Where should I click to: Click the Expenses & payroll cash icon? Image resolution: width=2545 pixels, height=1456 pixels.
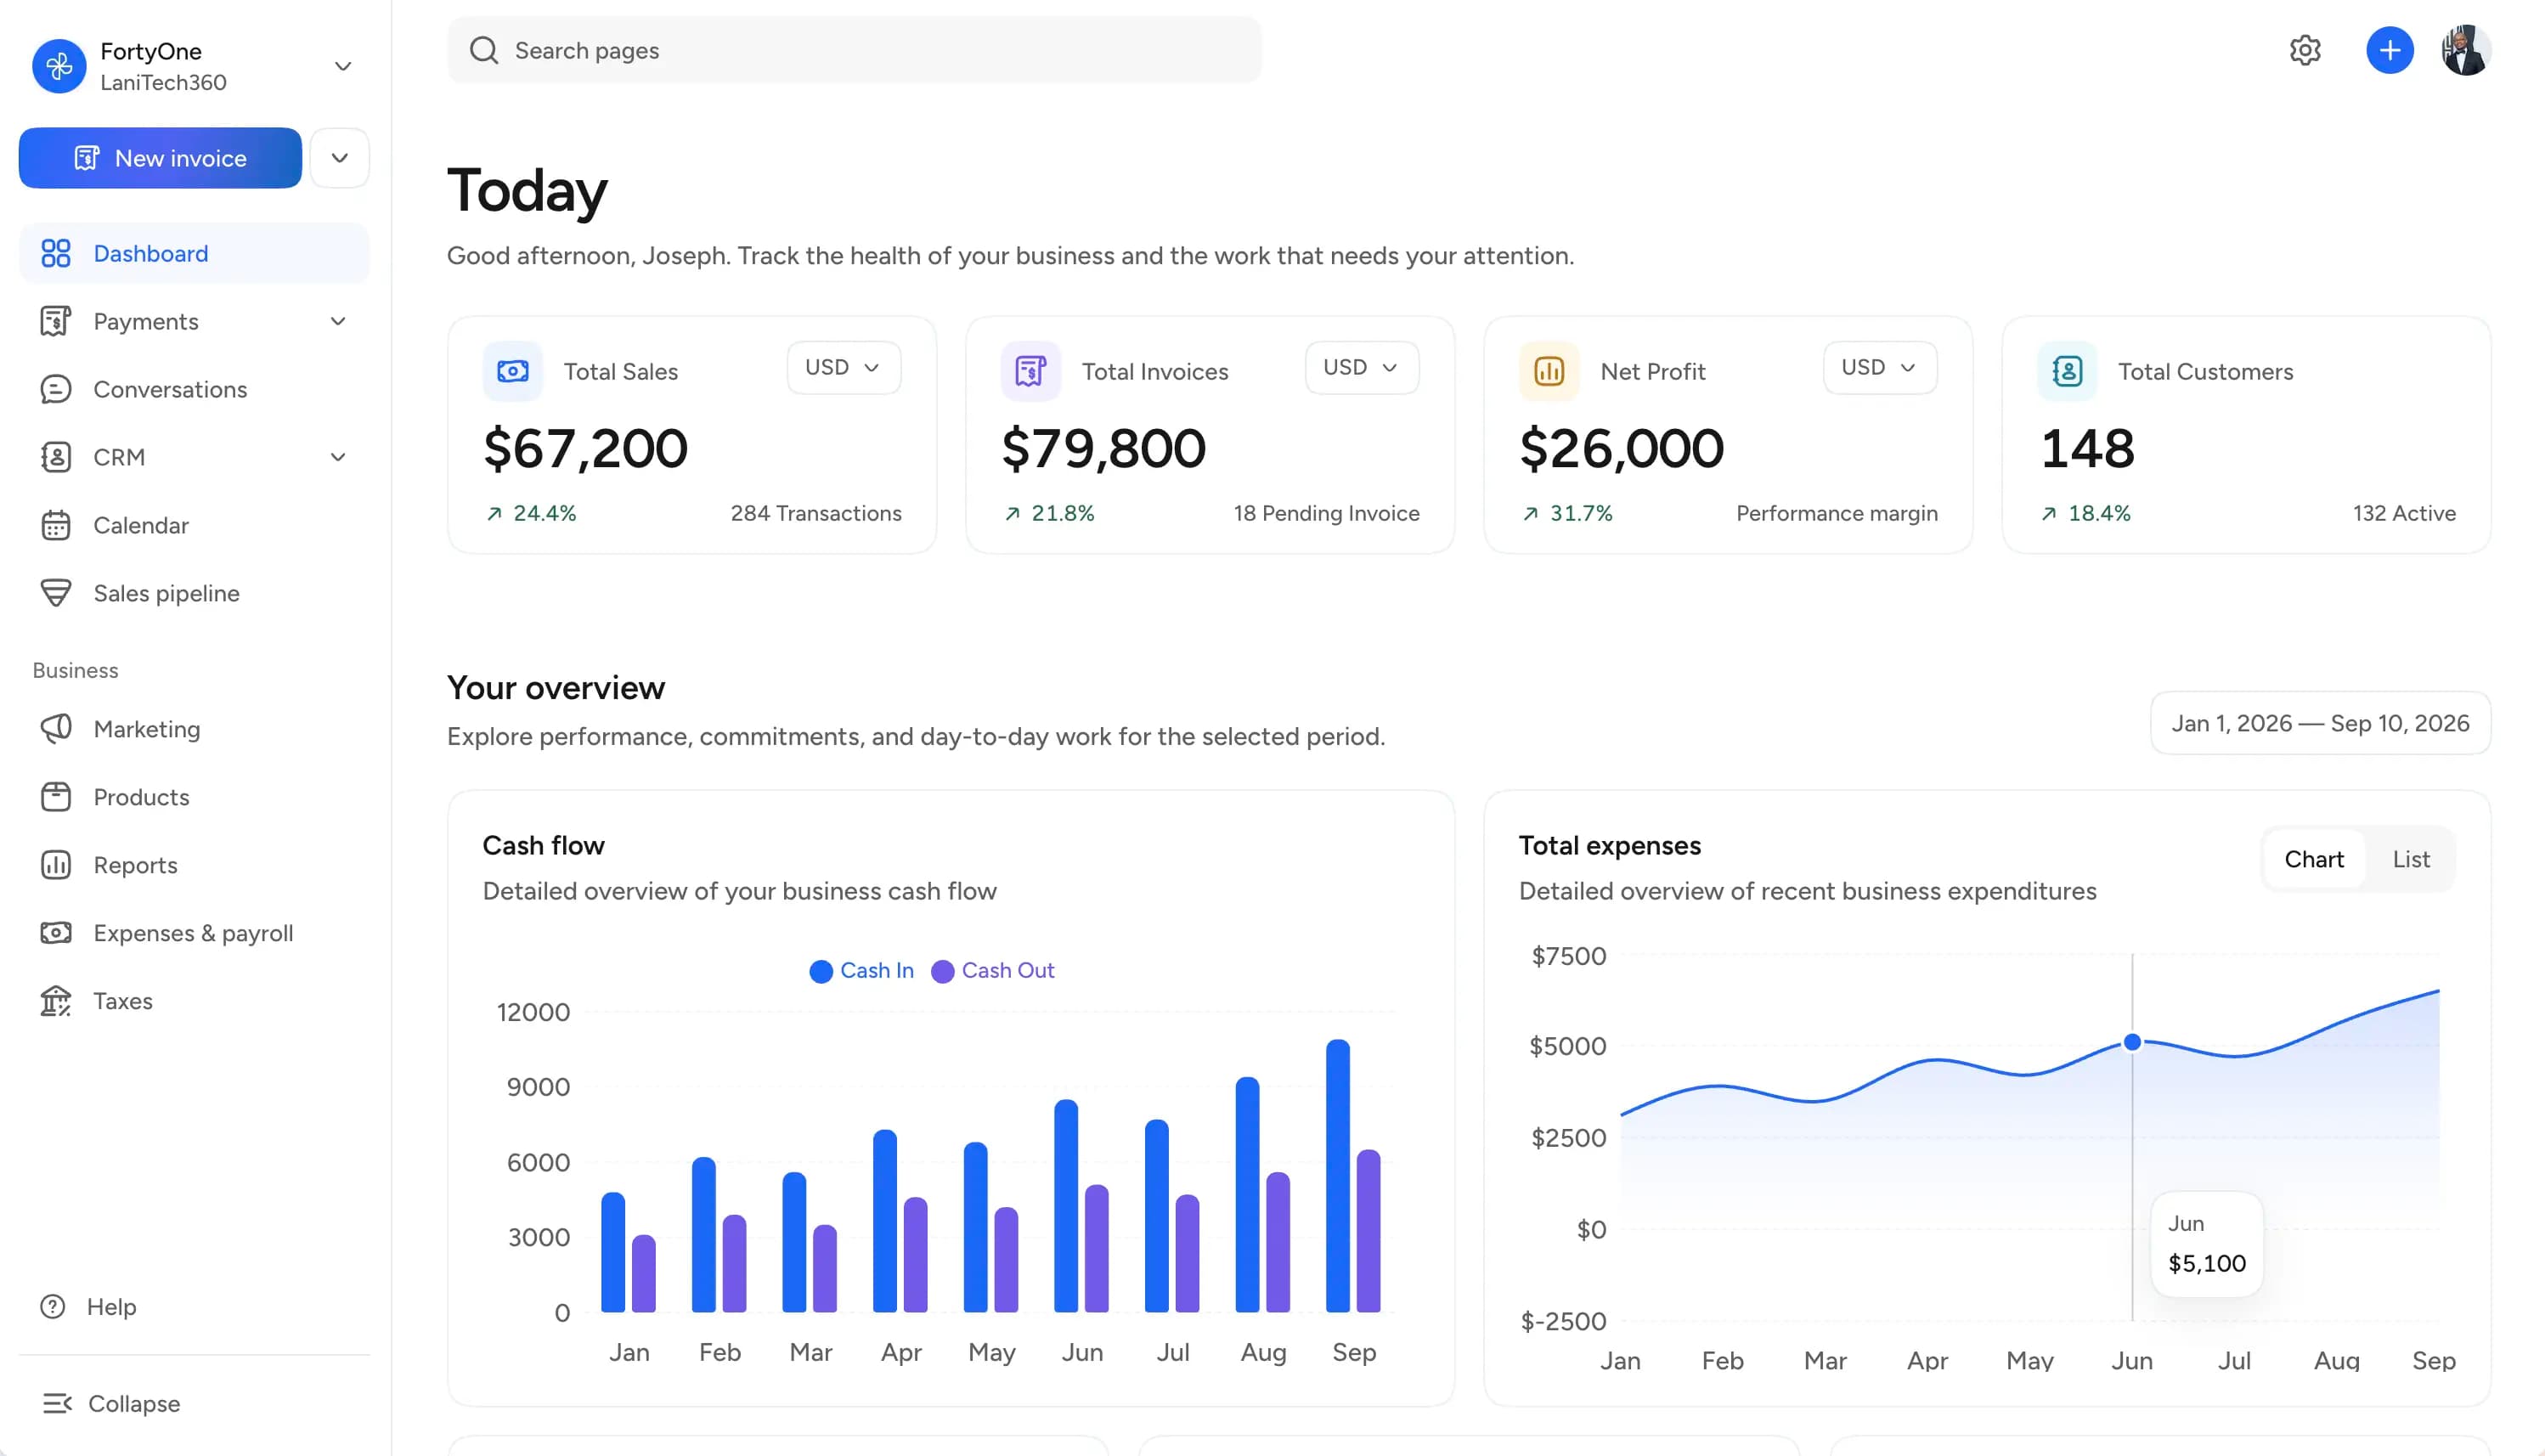(x=56, y=933)
